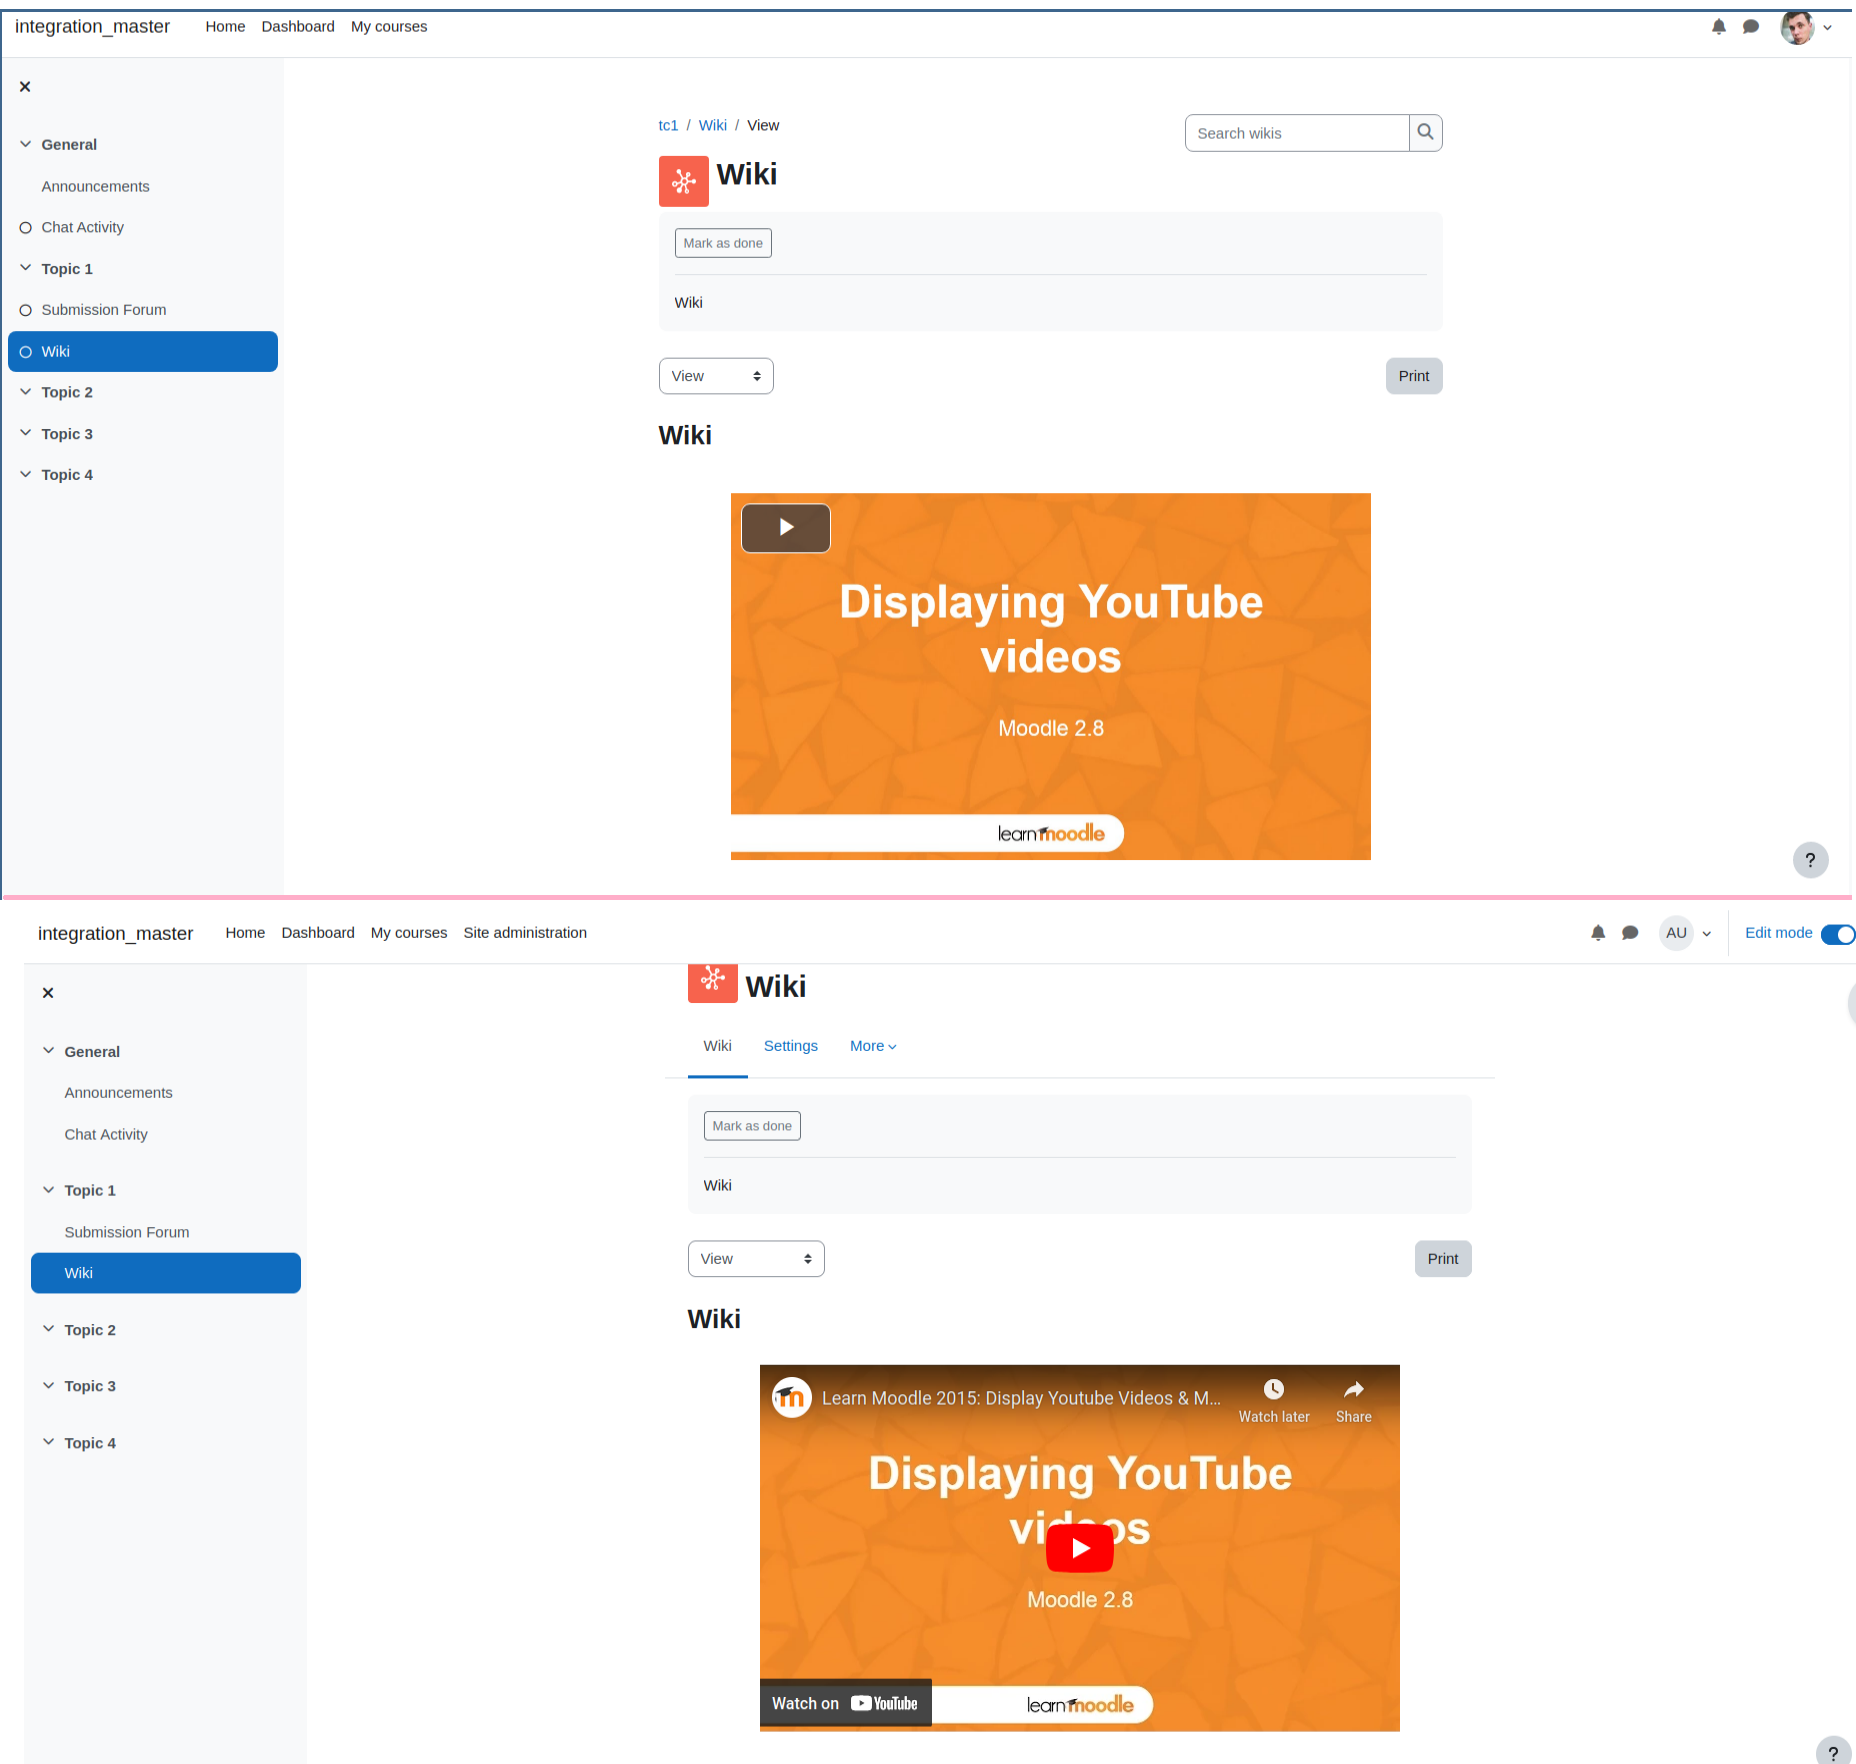Click orange Wiki activity icon in top page
Viewport: 1856px width, 1764px height.
[683, 181]
